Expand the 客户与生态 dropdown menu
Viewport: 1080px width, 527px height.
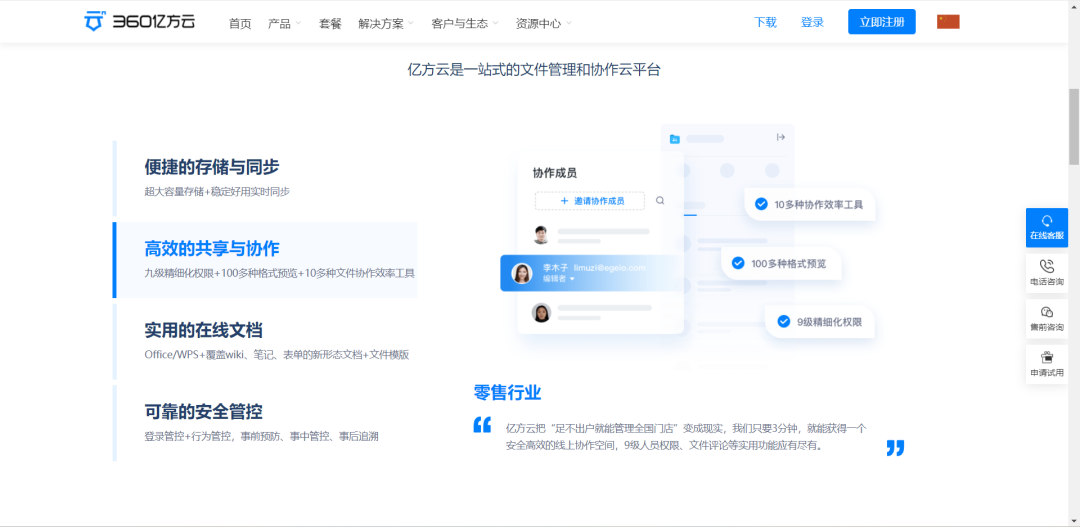(x=465, y=23)
